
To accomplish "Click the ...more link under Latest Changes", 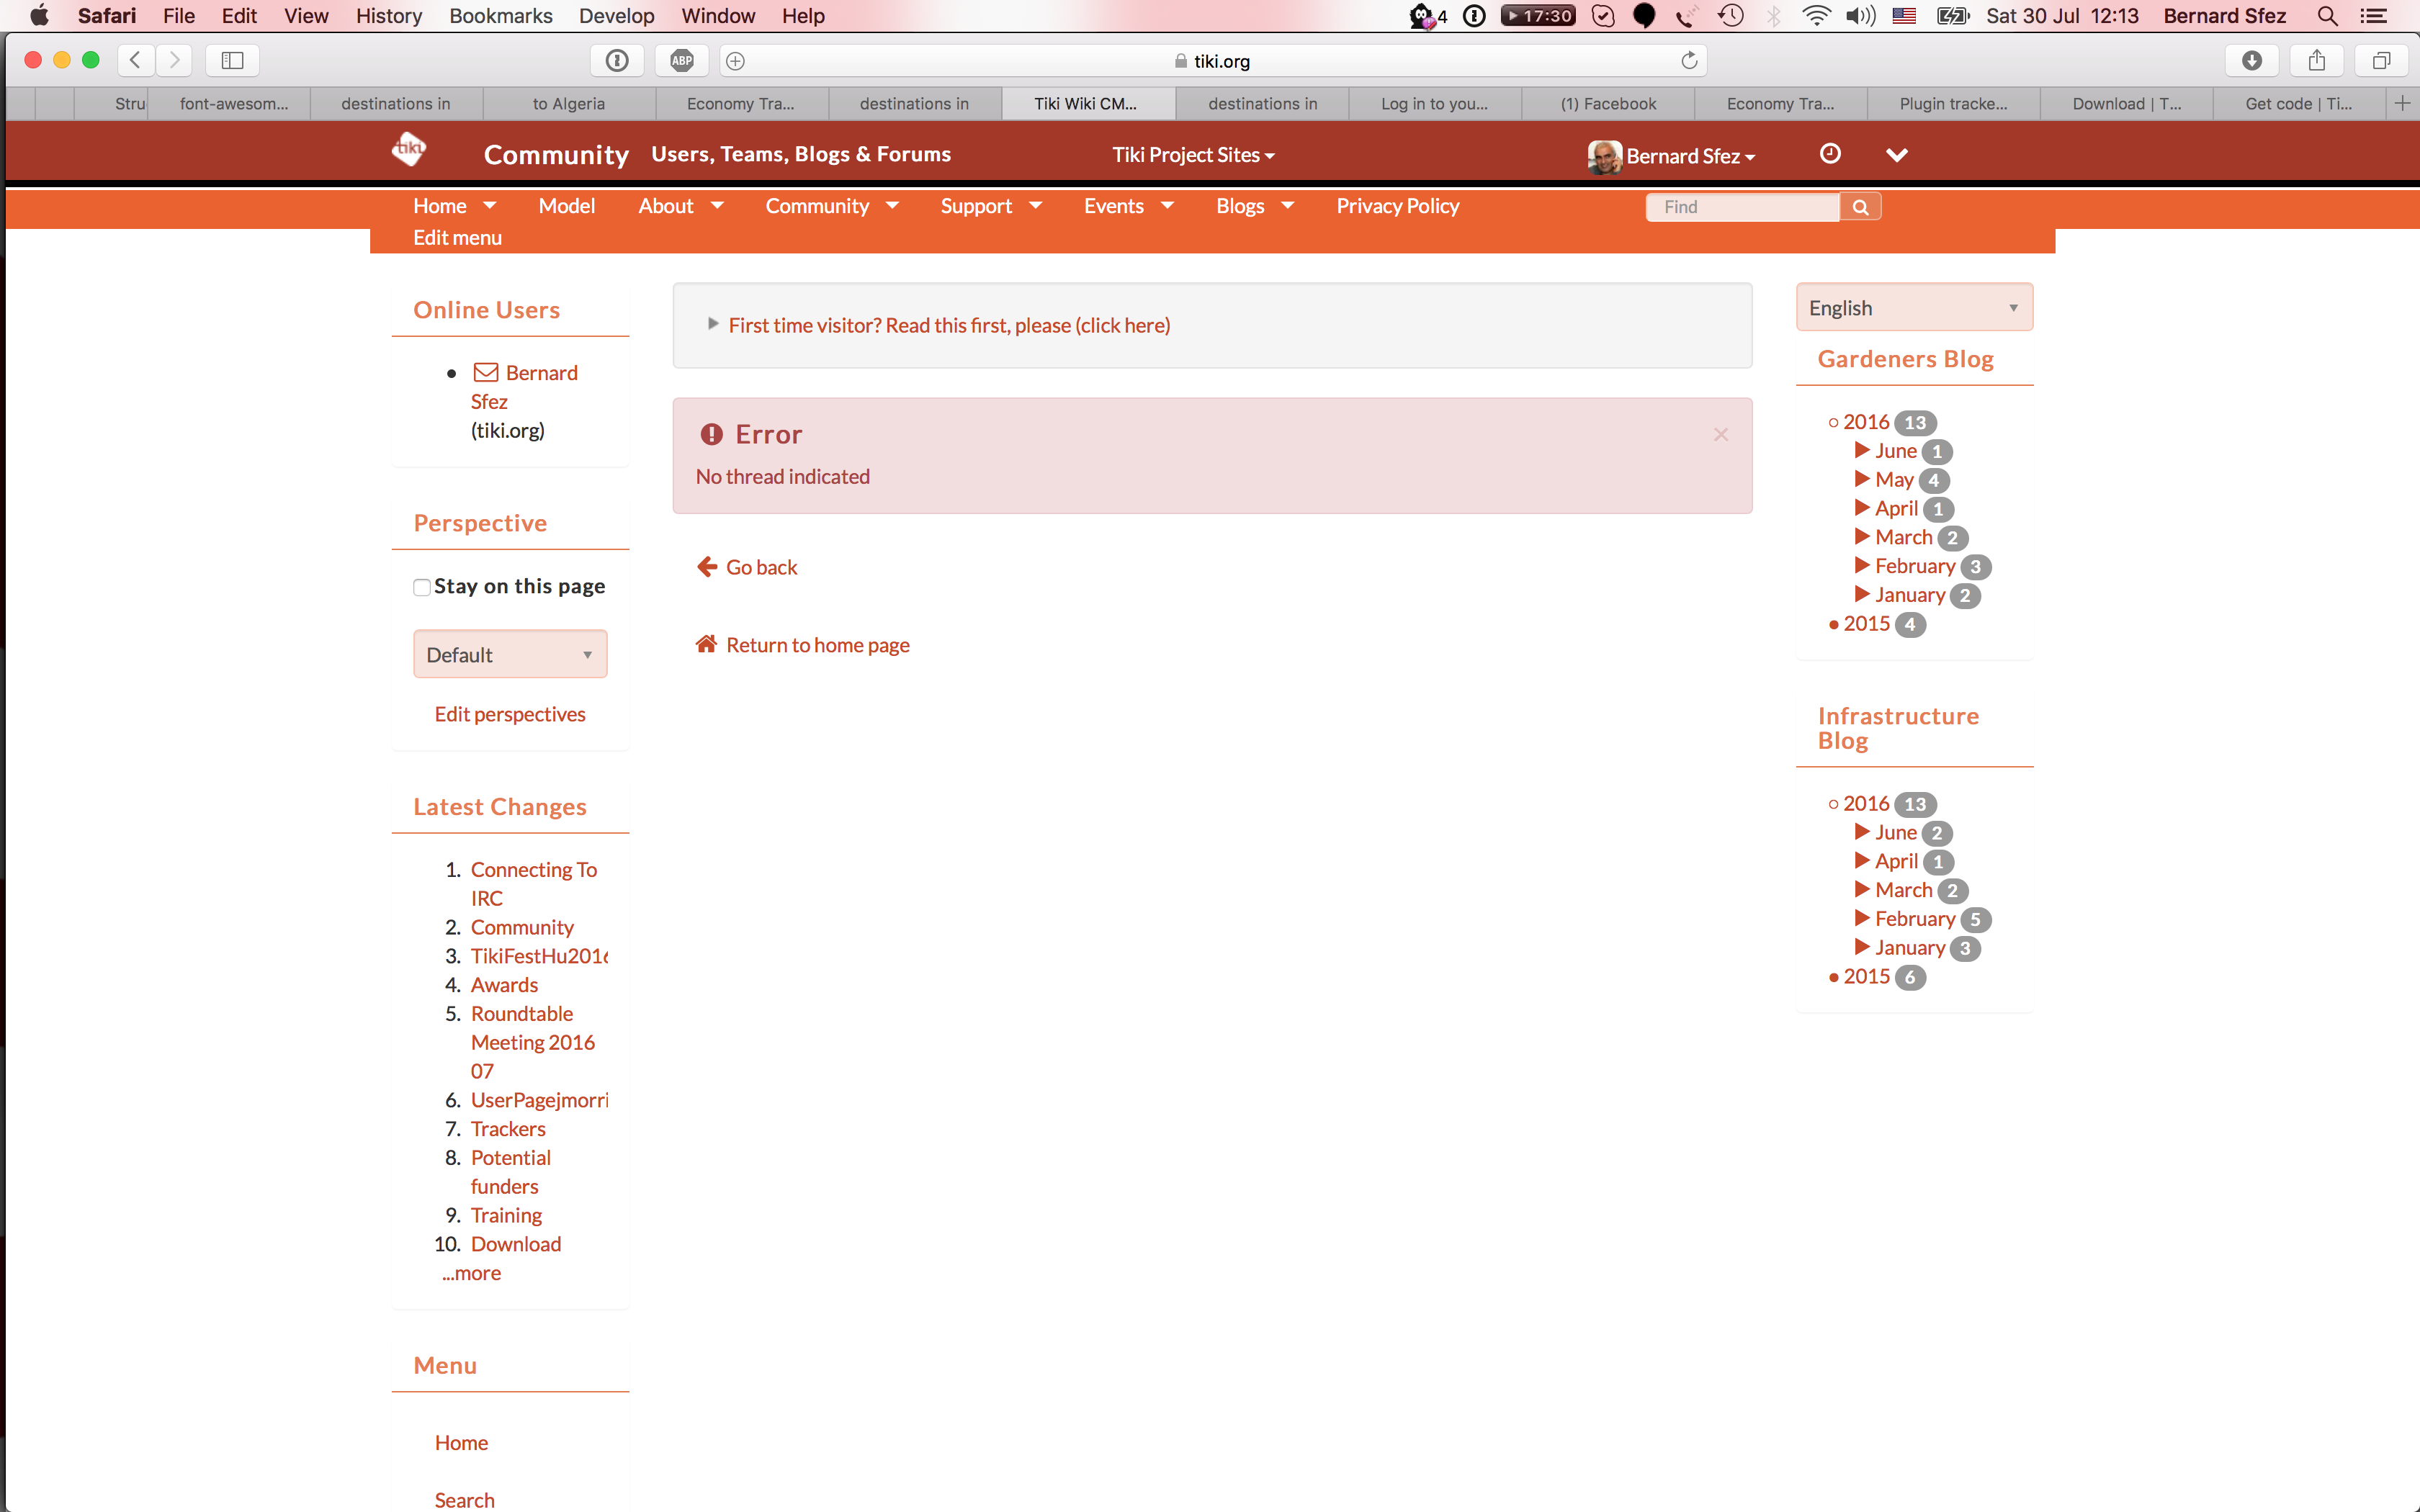I will 471,1273.
